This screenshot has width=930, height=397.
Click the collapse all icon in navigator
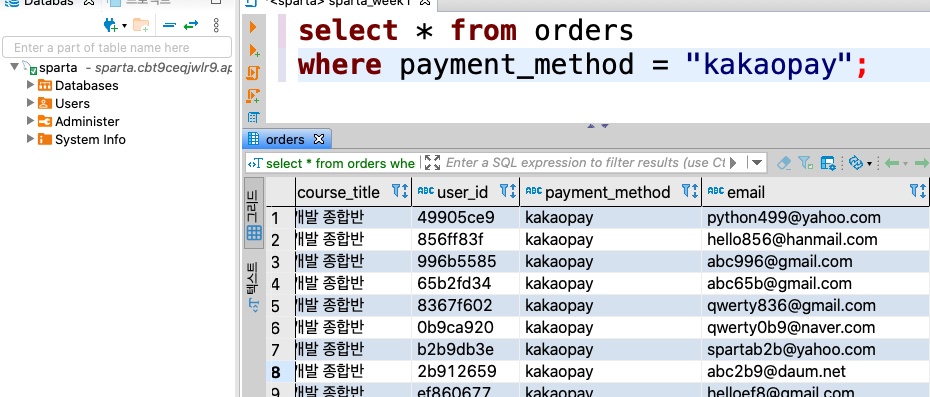click(x=170, y=25)
